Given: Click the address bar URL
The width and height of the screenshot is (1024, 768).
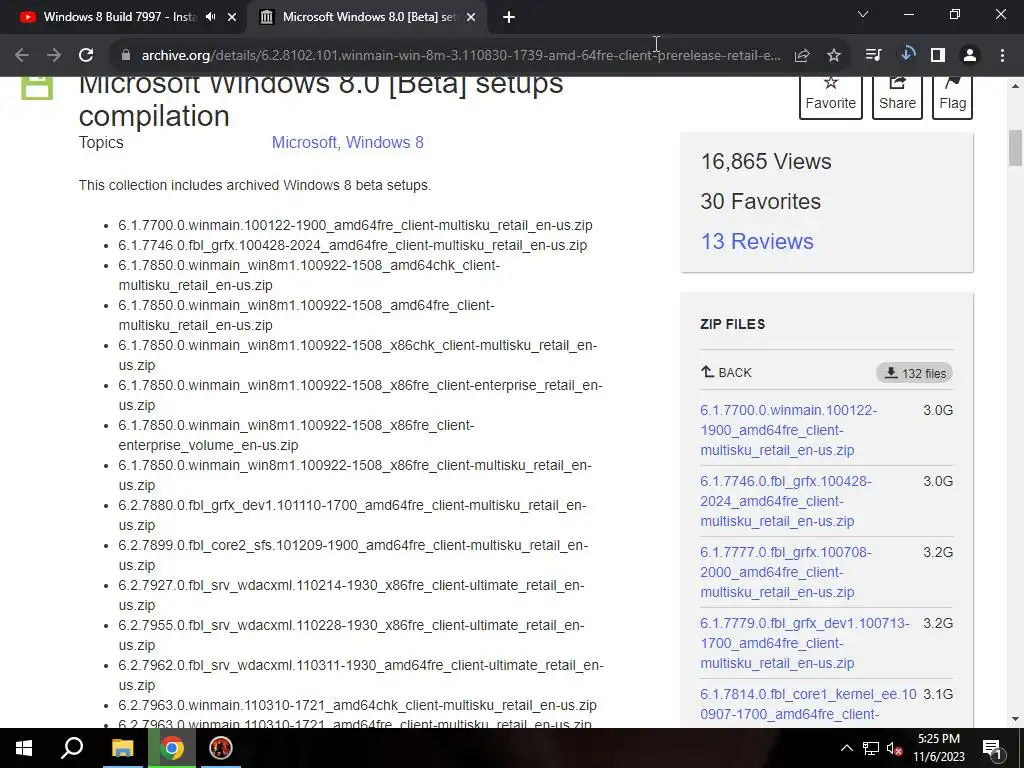Looking at the screenshot, I should pos(460,56).
